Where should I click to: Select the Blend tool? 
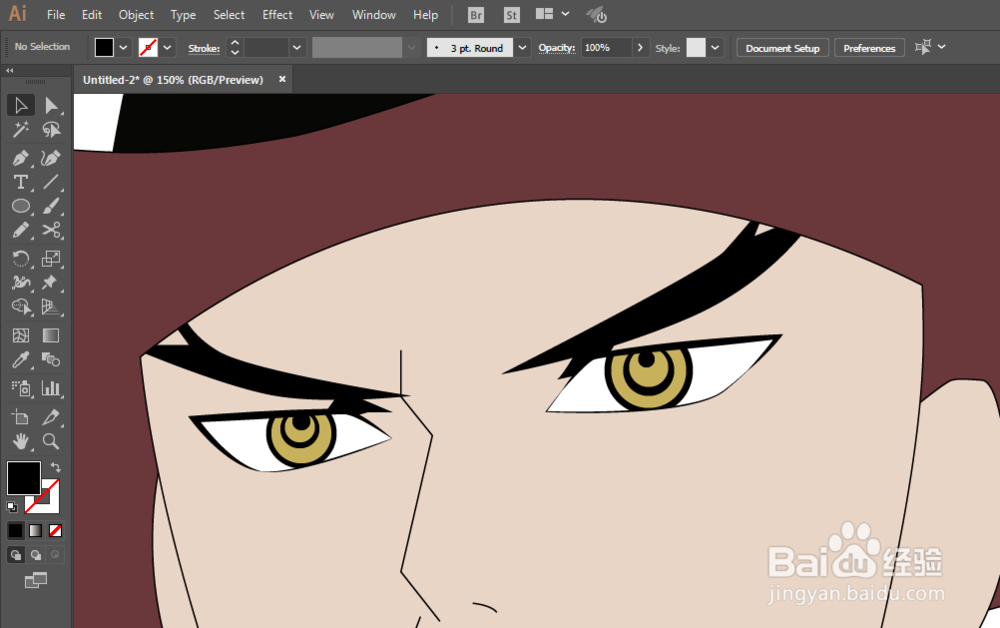(x=51, y=360)
